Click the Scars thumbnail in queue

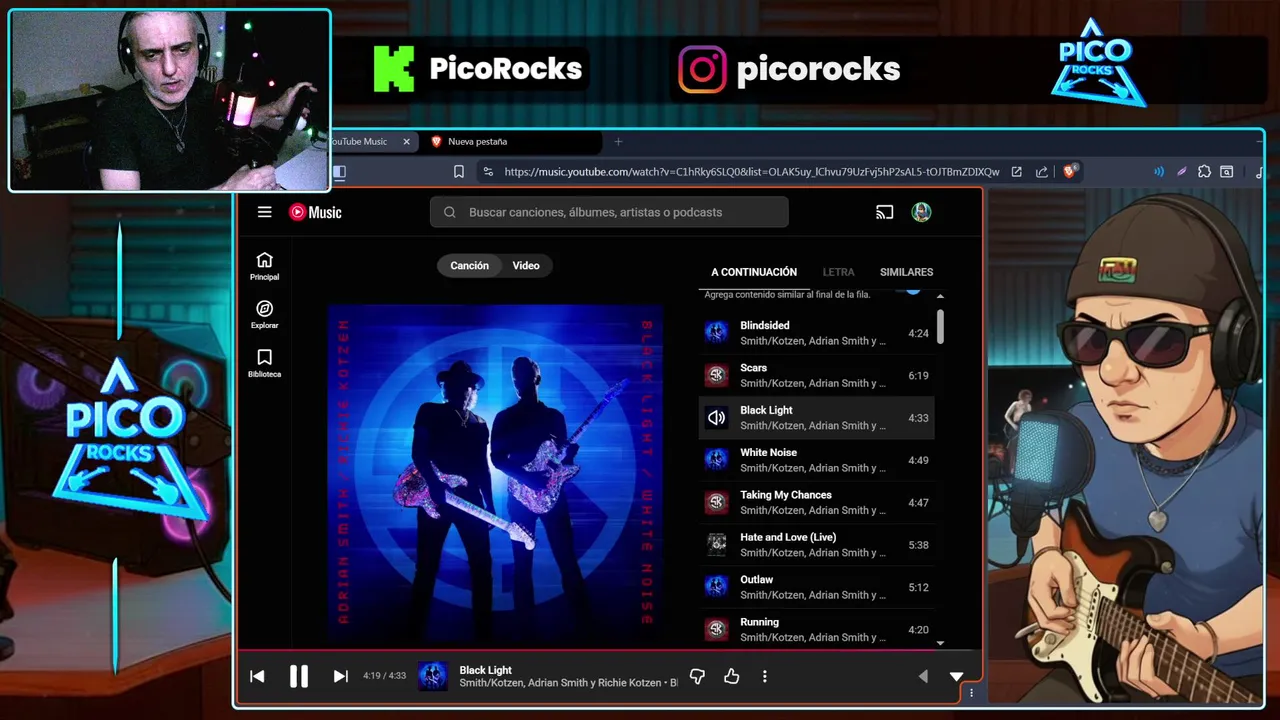click(x=716, y=375)
